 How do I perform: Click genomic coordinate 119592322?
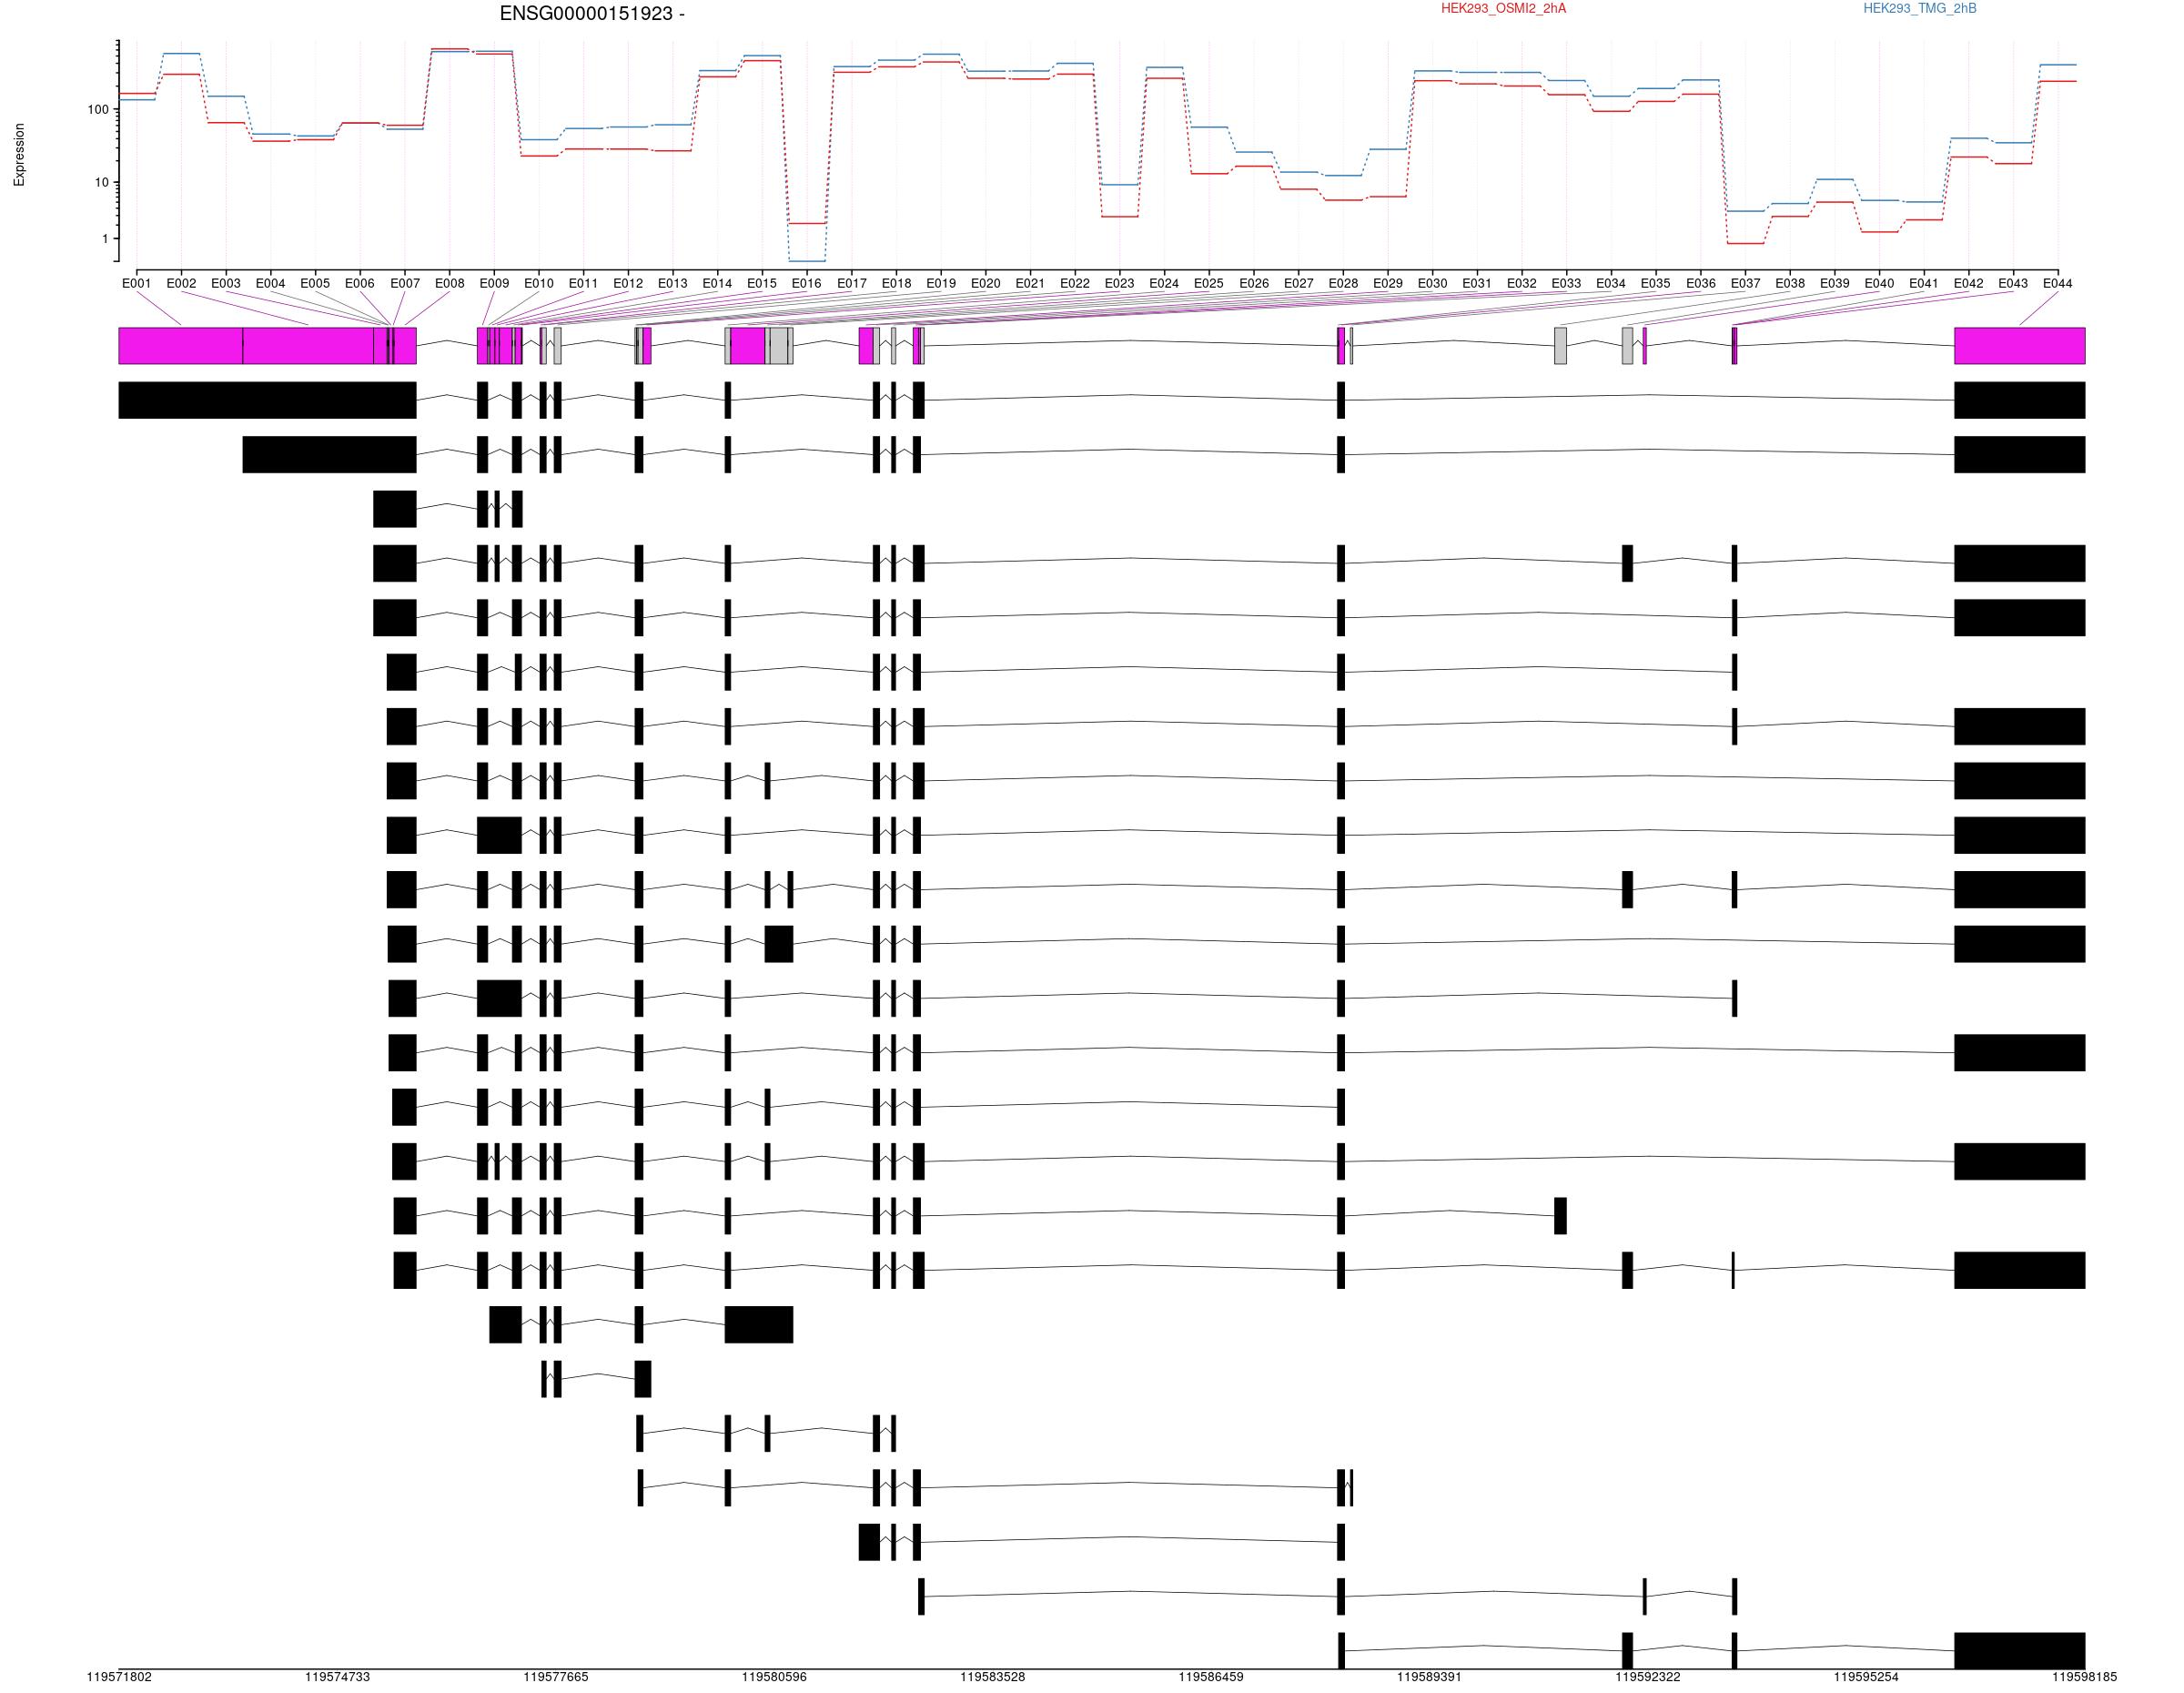1648,1677
